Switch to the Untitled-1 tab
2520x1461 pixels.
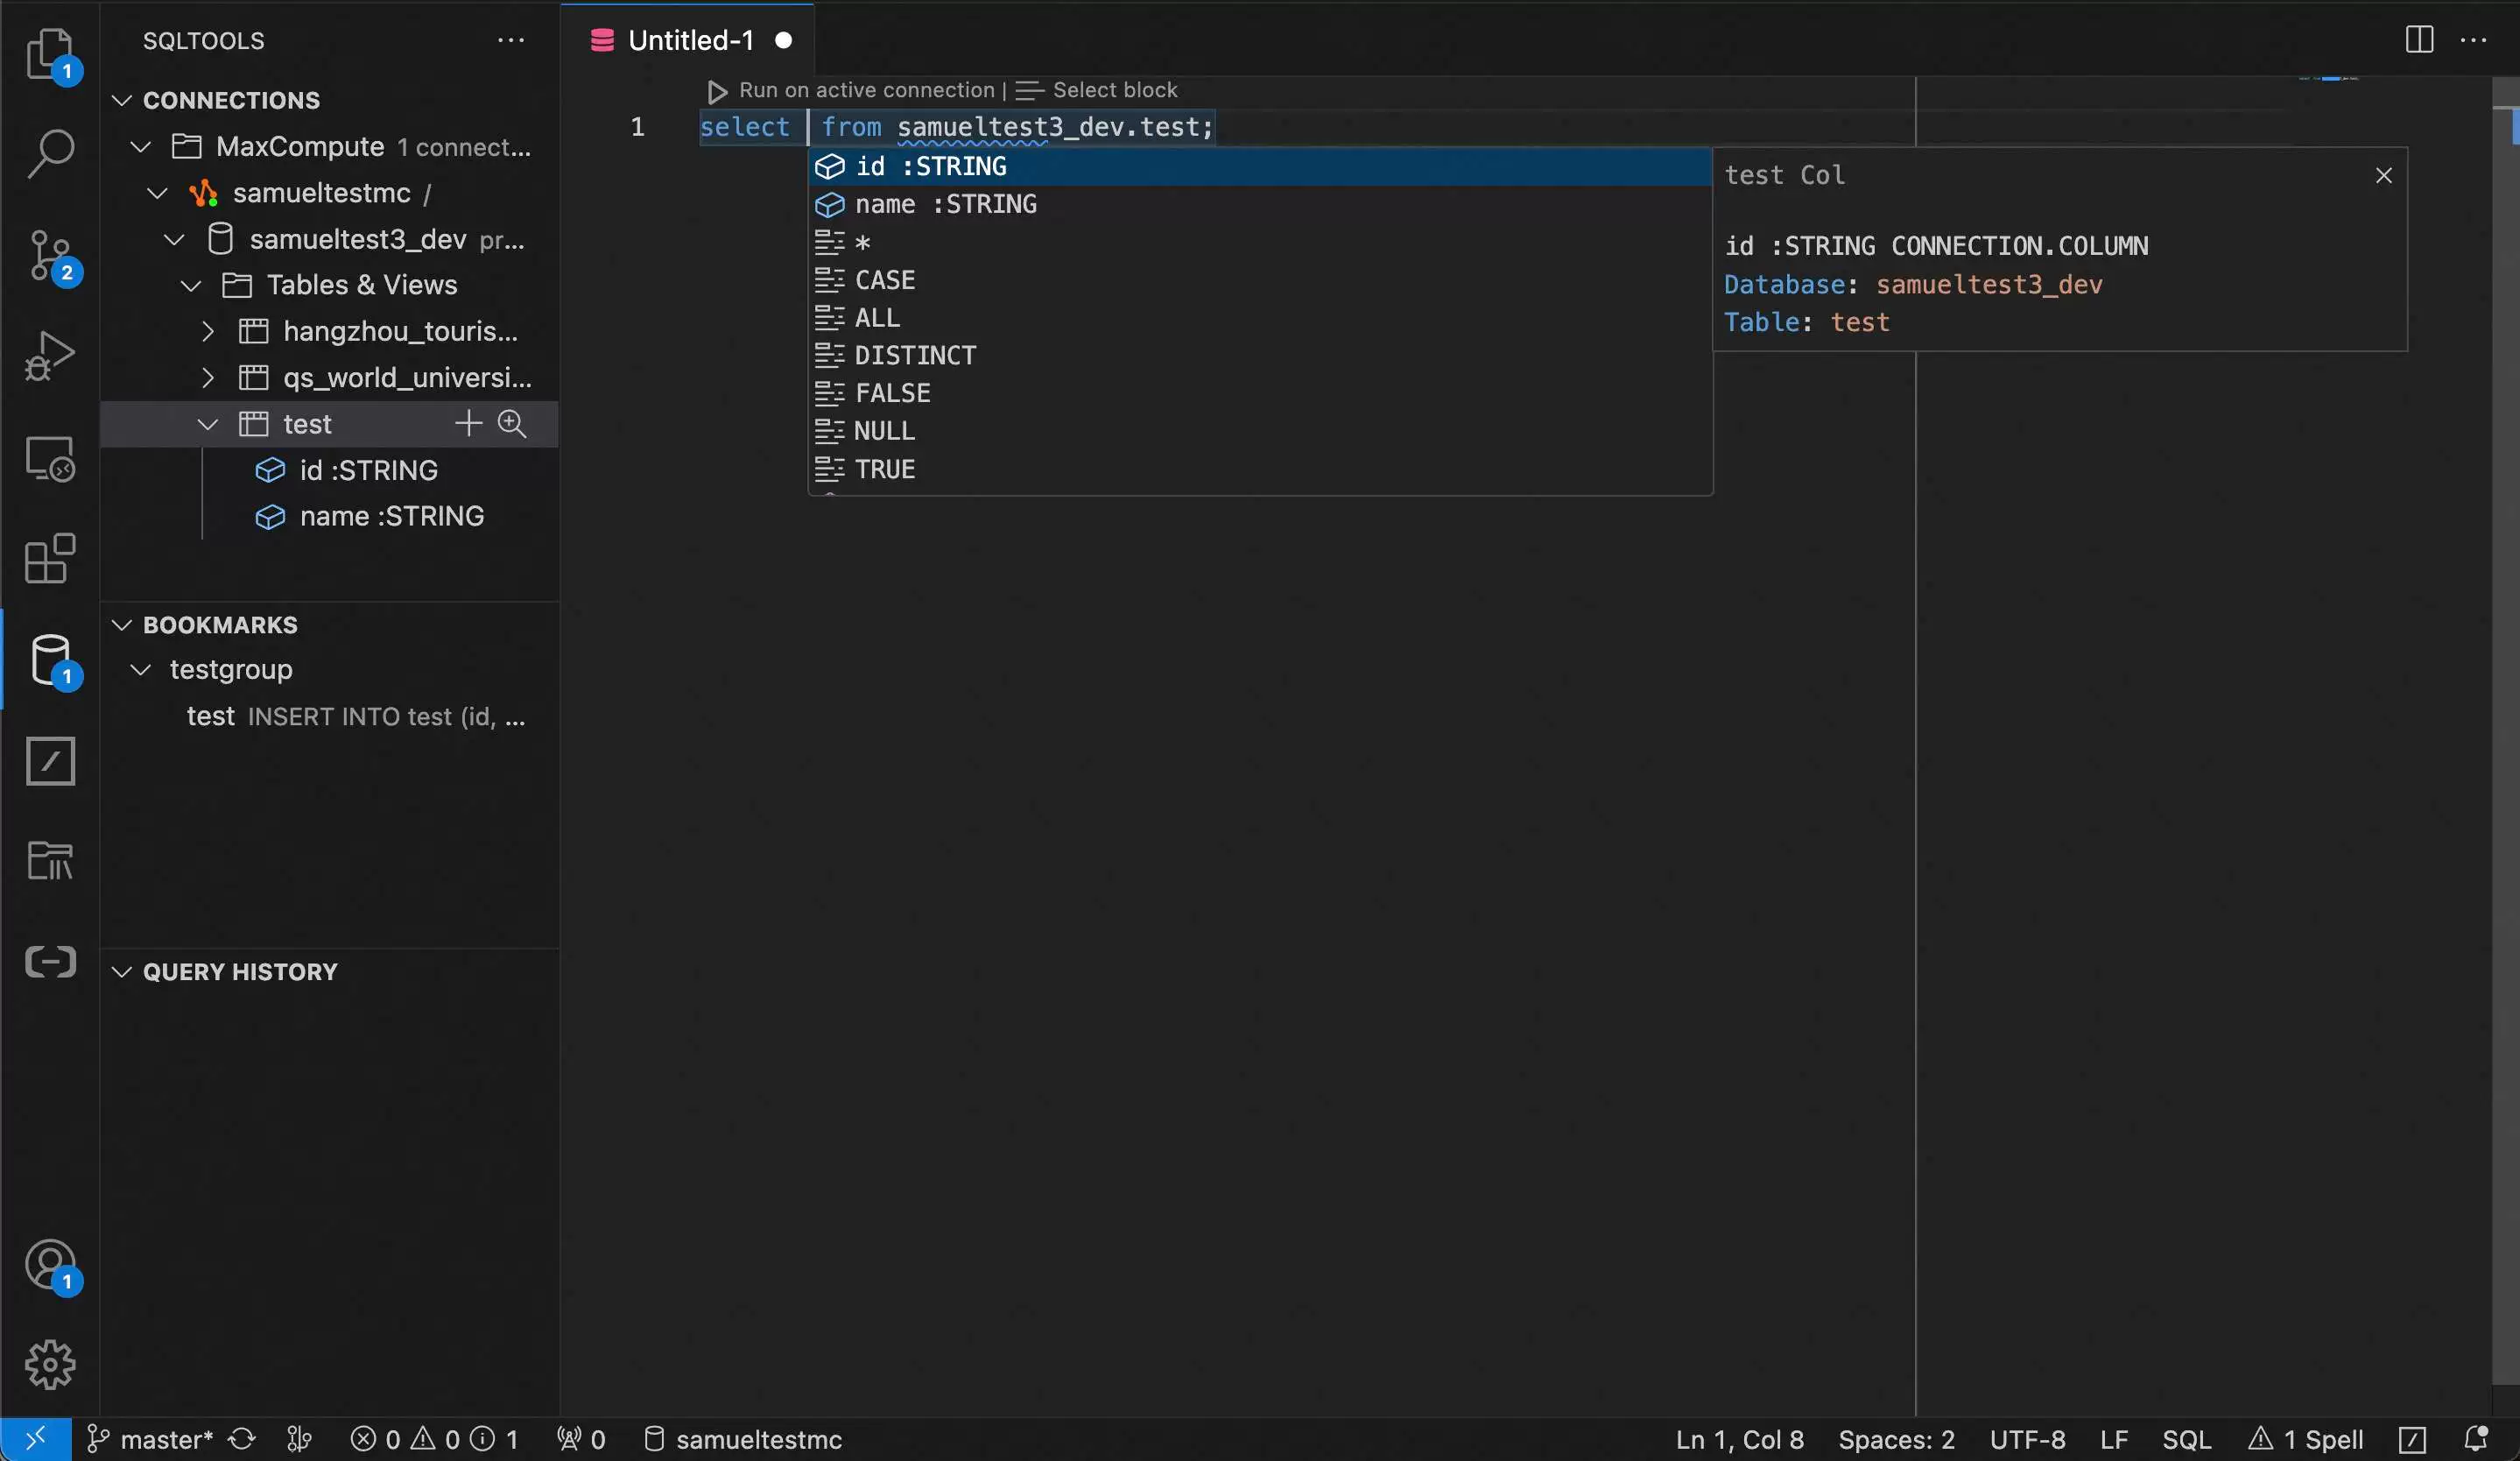point(690,40)
